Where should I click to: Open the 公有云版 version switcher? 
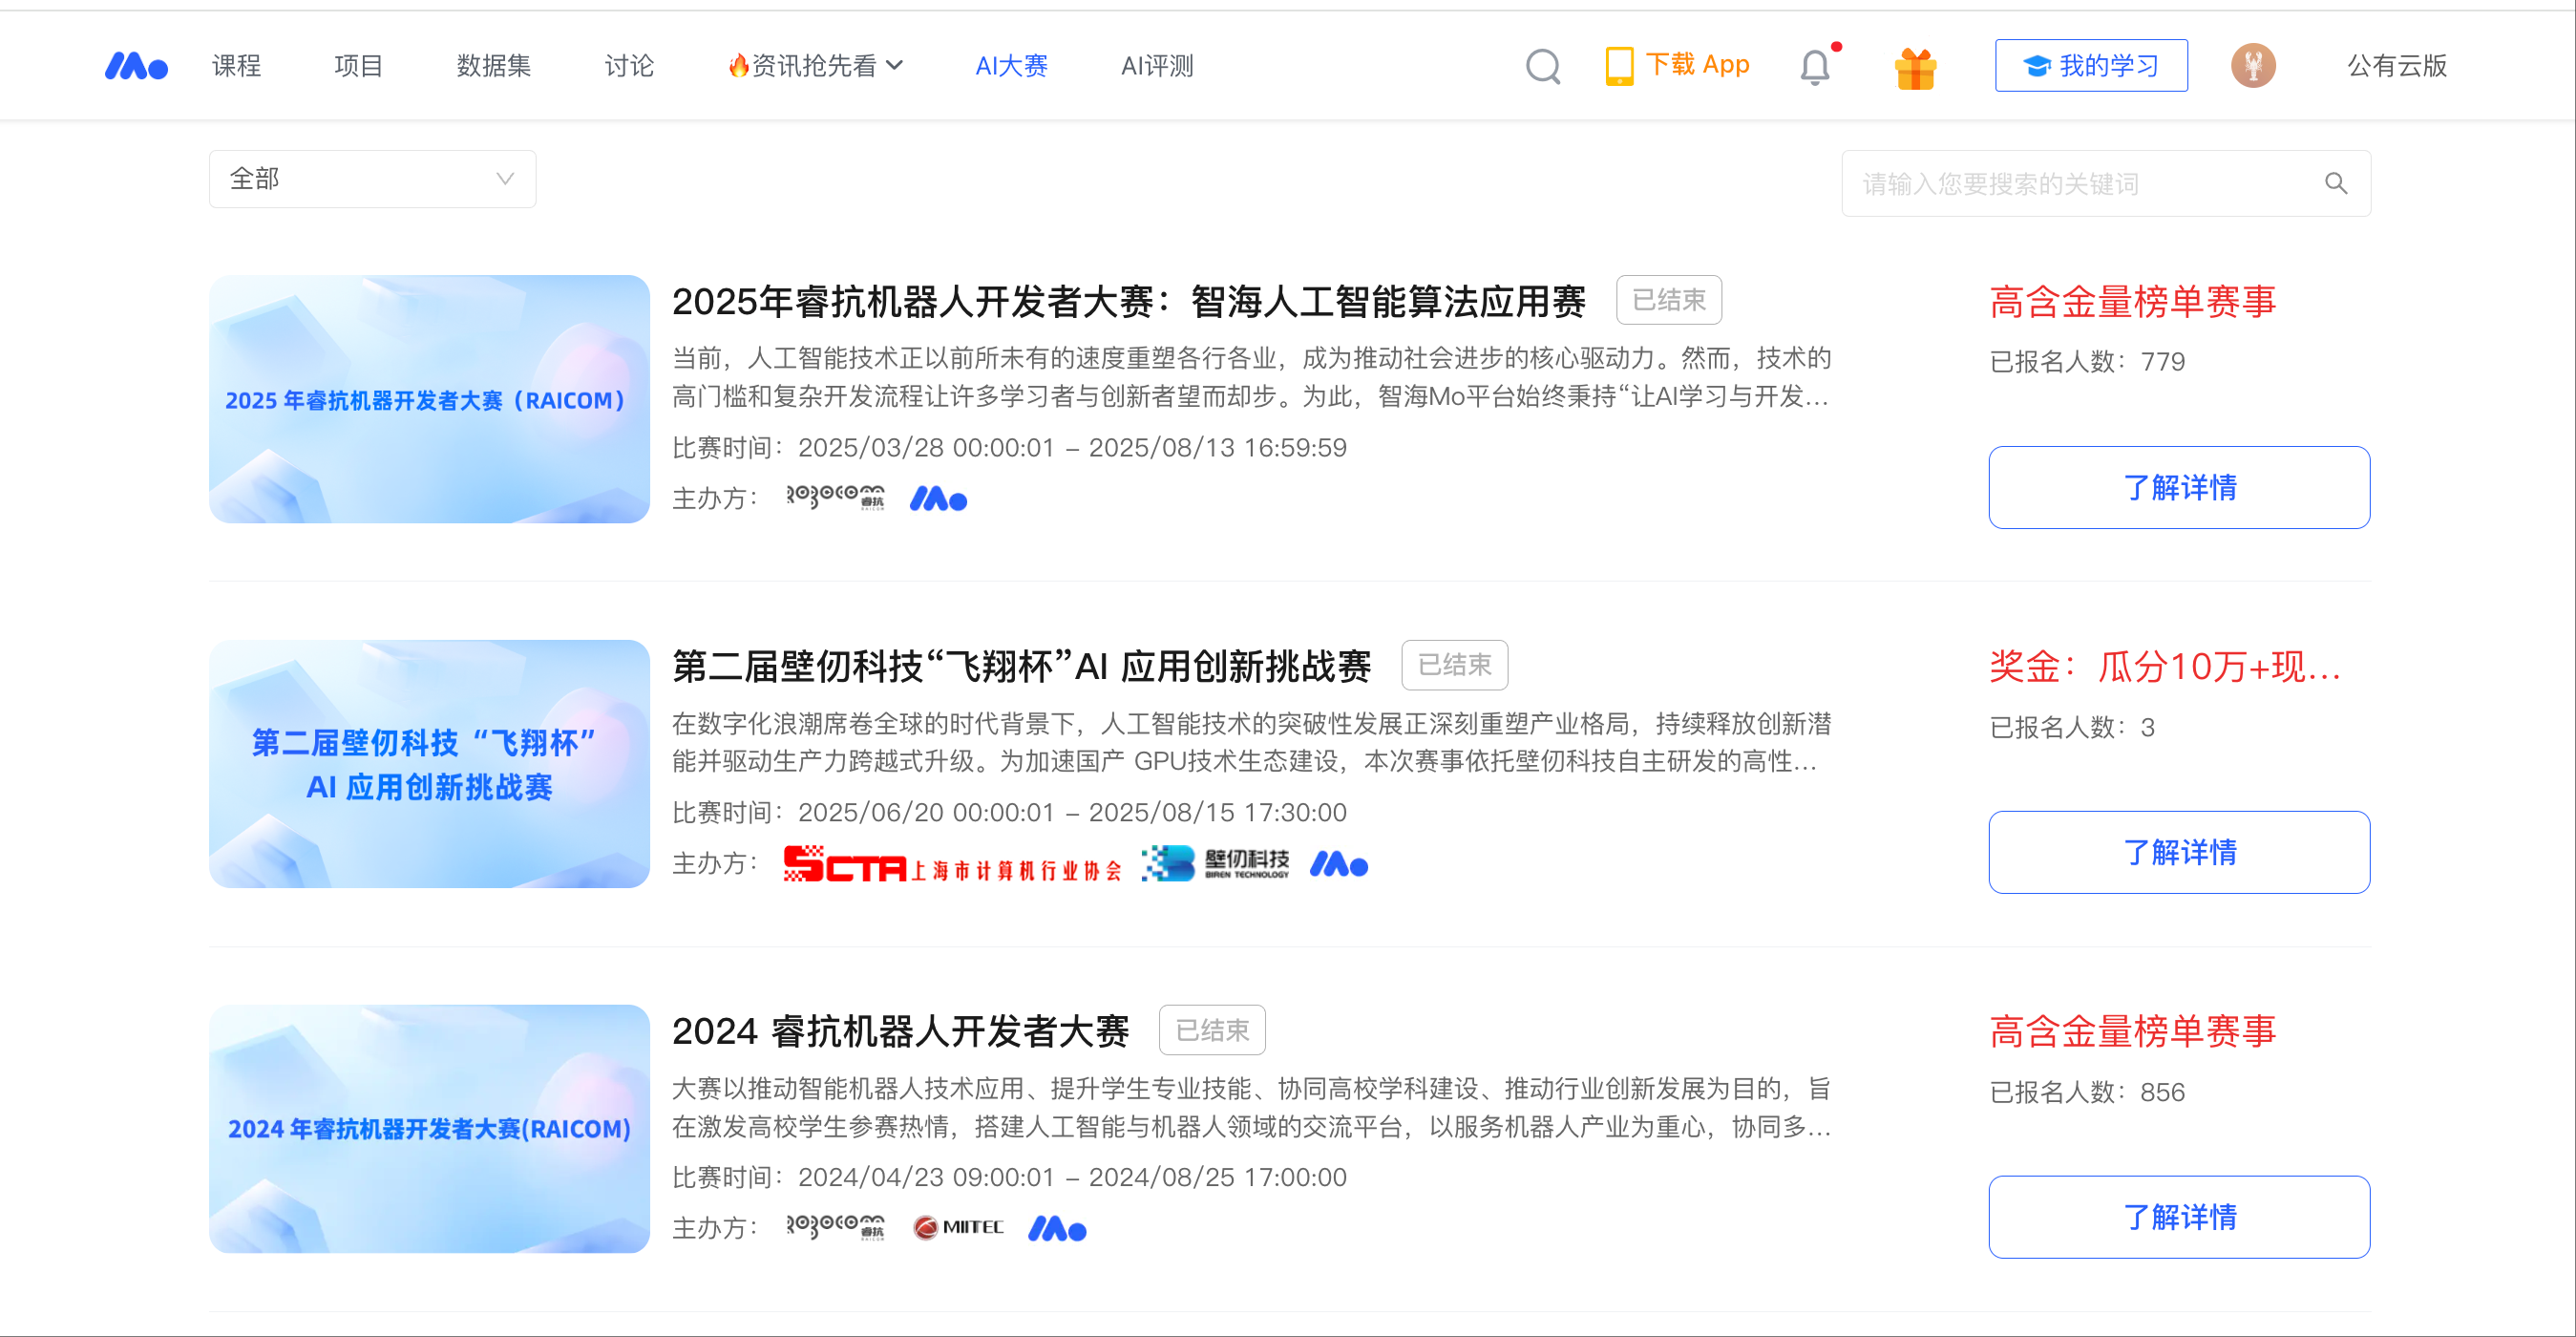pos(2396,66)
